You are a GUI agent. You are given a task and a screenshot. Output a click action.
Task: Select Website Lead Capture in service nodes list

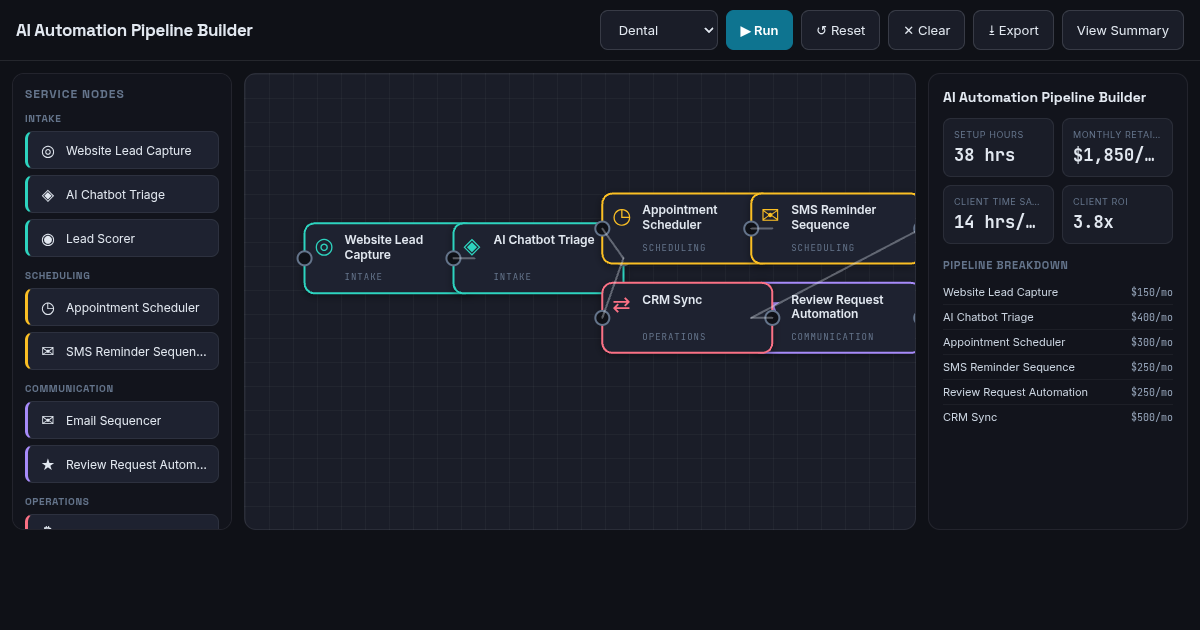pos(122,151)
